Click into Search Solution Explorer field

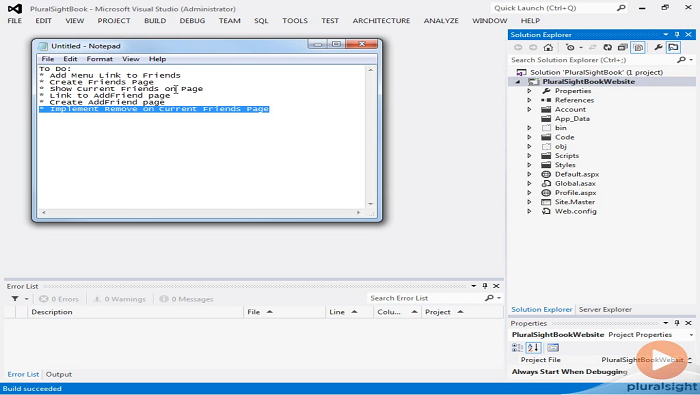592,60
